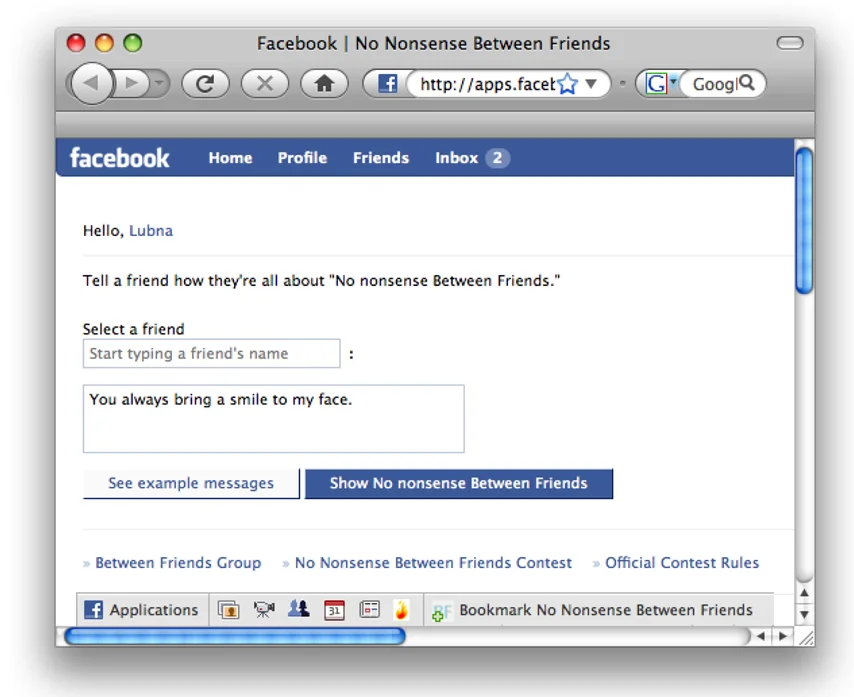Open the back/forward history dropdown arrow
This screenshot has width=854, height=697.
(x=159, y=83)
